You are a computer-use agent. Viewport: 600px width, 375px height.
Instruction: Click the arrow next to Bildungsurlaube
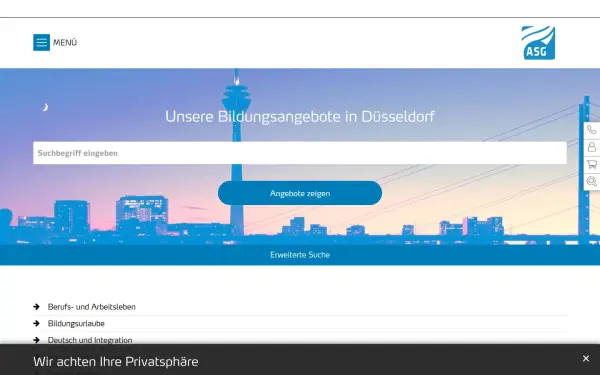coord(36,323)
